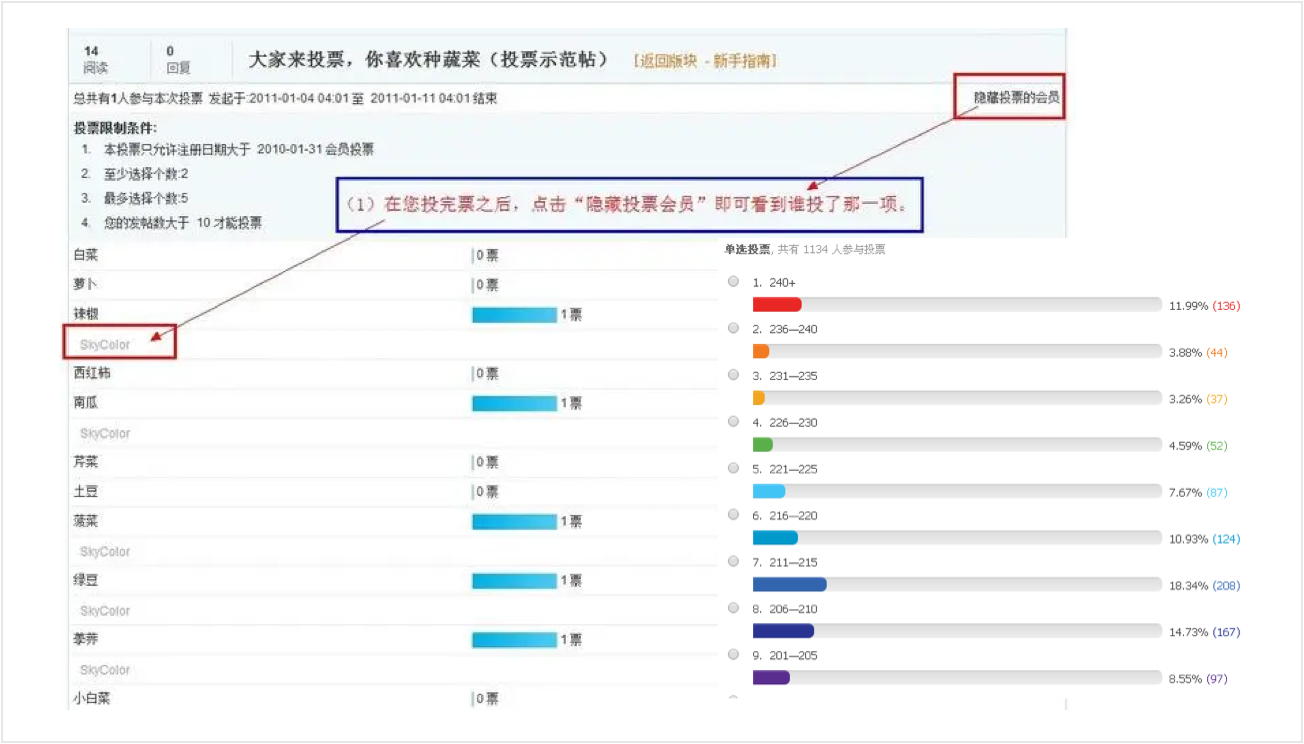The image size is (1304, 744).
Task: Select the "221—225" score range
Action: pos(734,468)
